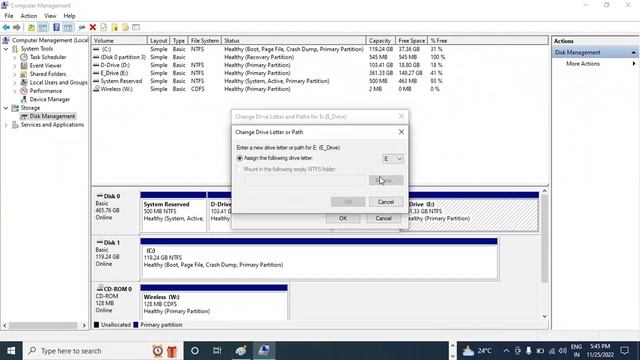Viewport: 640px width, 360px height.
Task: Click the battery tray icon
Action: click(540, 351)
